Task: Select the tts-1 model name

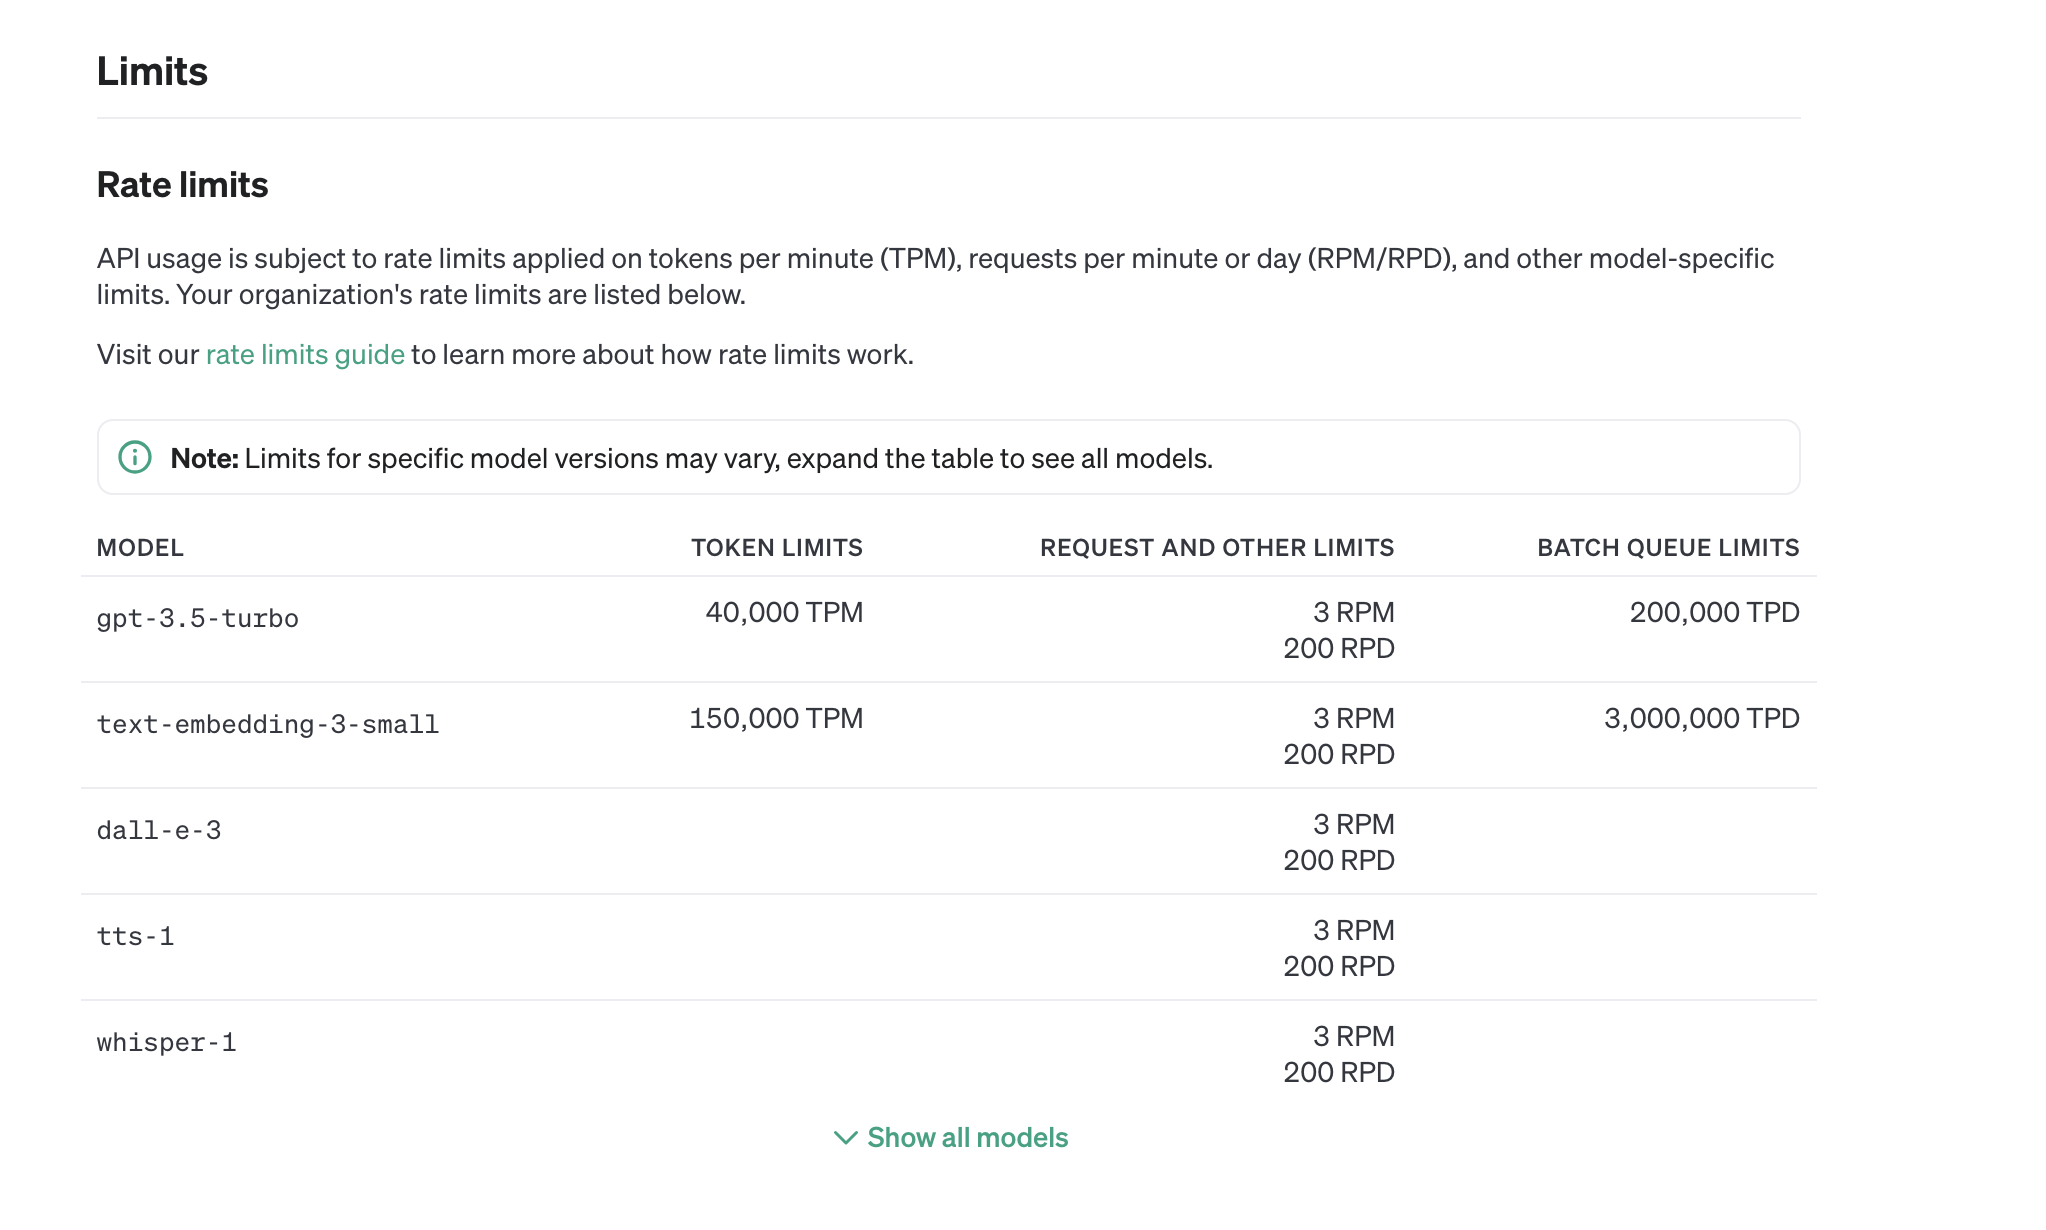Action: pyautogui.click(x=136, y=937)
